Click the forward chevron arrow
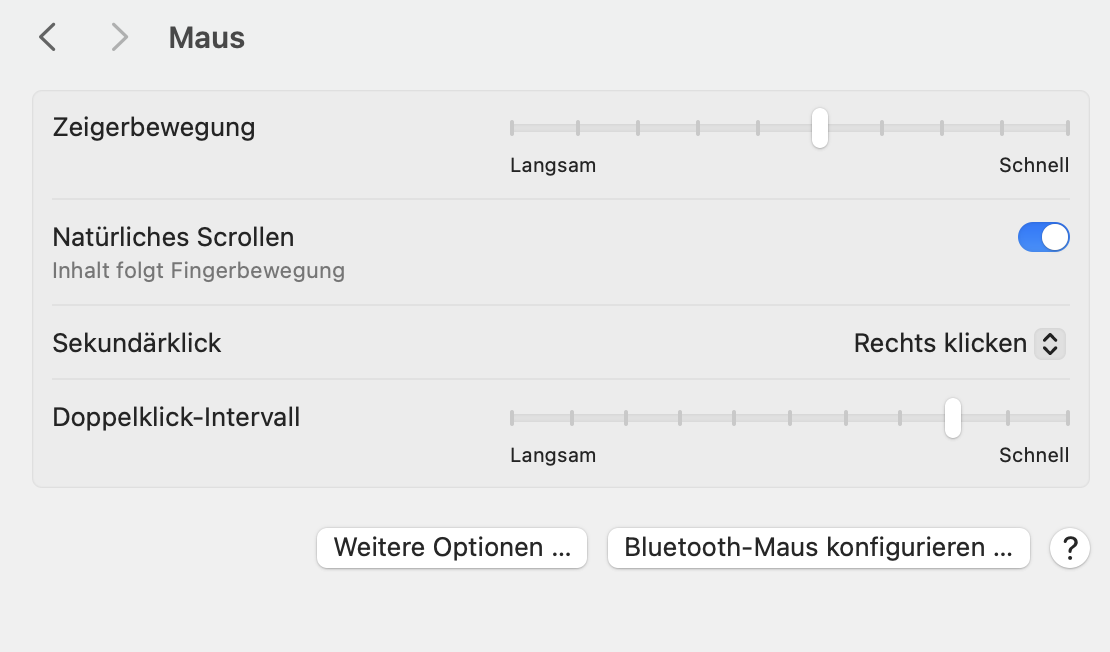The width and height of the screenshot is (1110, 652). [120, 38]
